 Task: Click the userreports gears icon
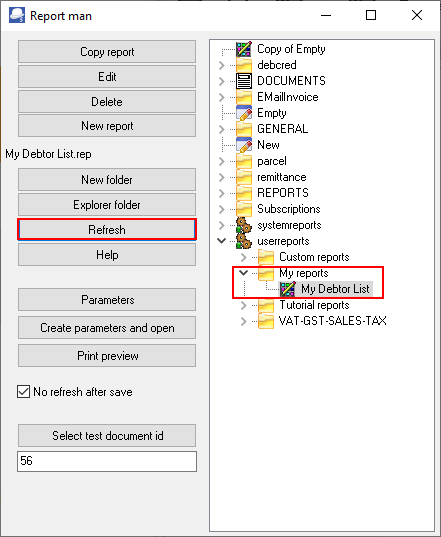pos(244,241)
